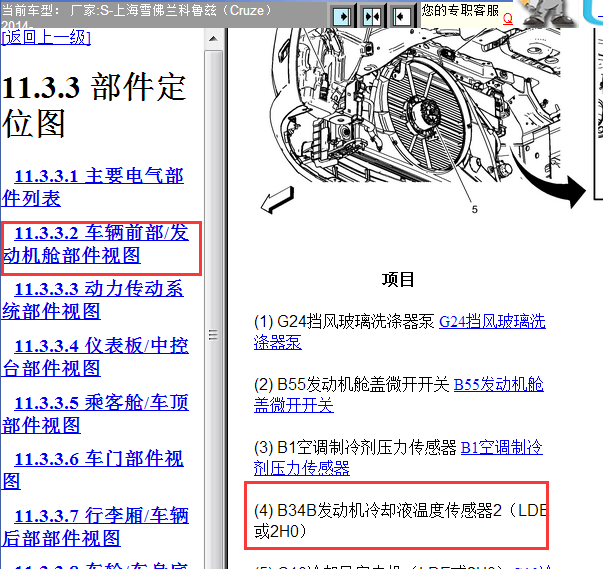The image size is (603, 569).
Task: Open the customer service Q link
Action: click(x=508, y=18)
